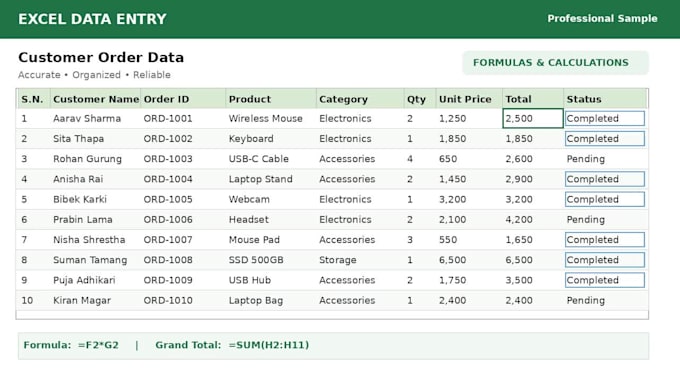Screen dimensions: 680x383
Task: Select the Total cell showing 2,500
Action: coord(533,118)
